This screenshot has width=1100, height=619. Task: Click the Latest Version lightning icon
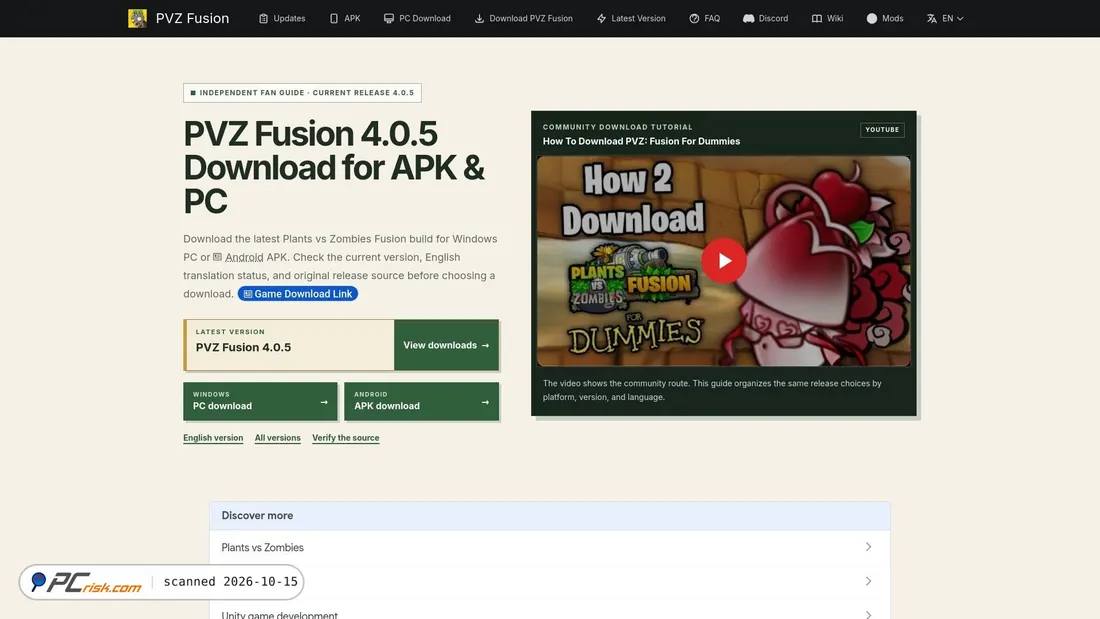(601, 18)
